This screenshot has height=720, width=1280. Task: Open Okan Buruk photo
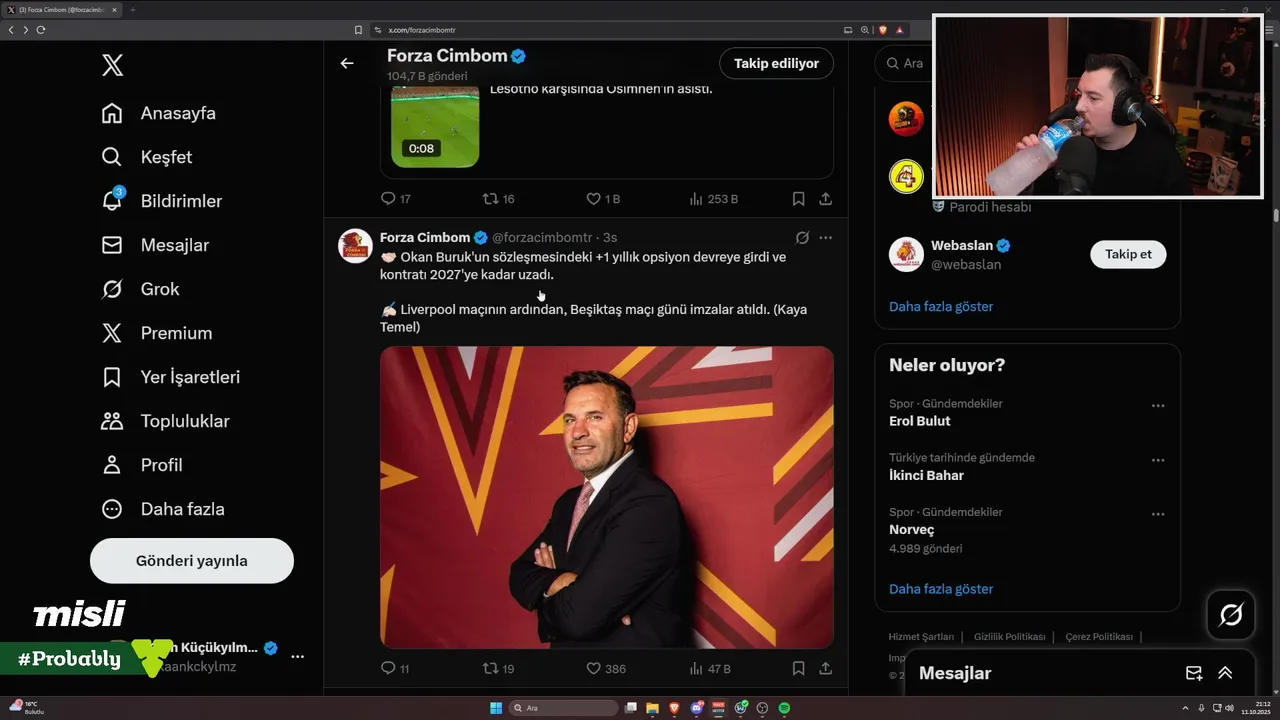[x=607, y=497]
